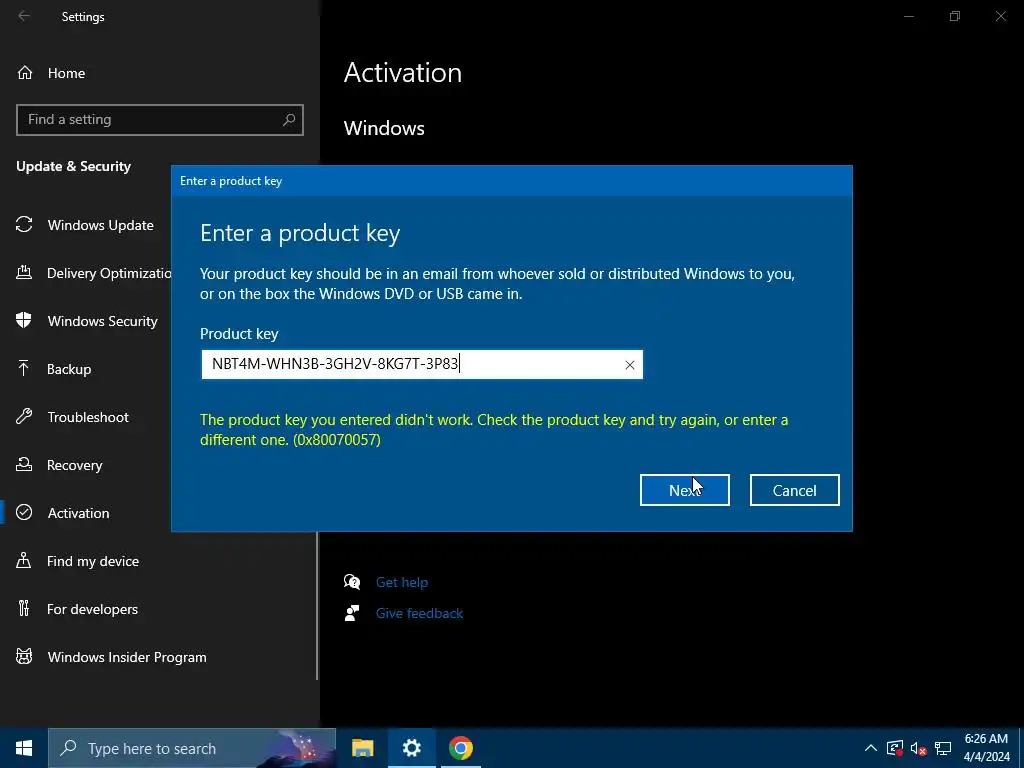Click the Home icon in sidebar

(25, 72)
